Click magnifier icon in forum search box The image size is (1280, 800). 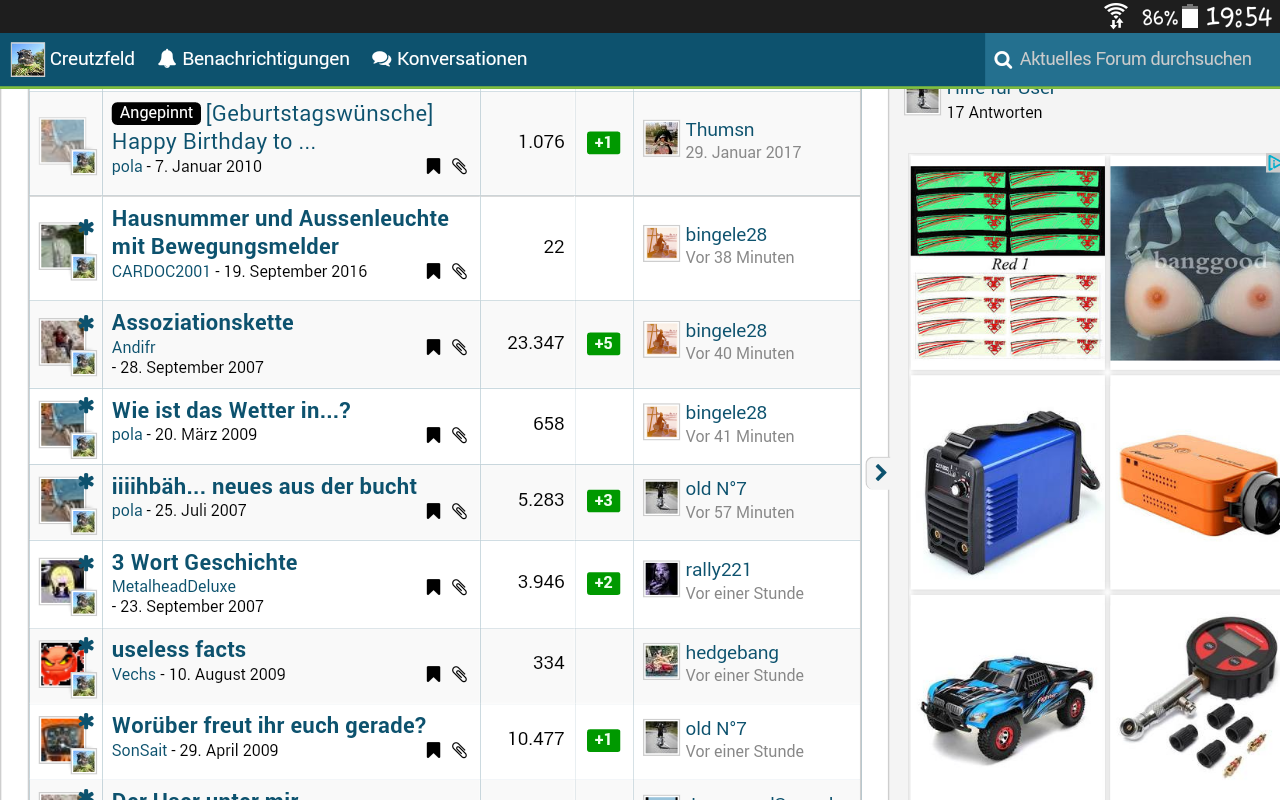coord(1003,60)
